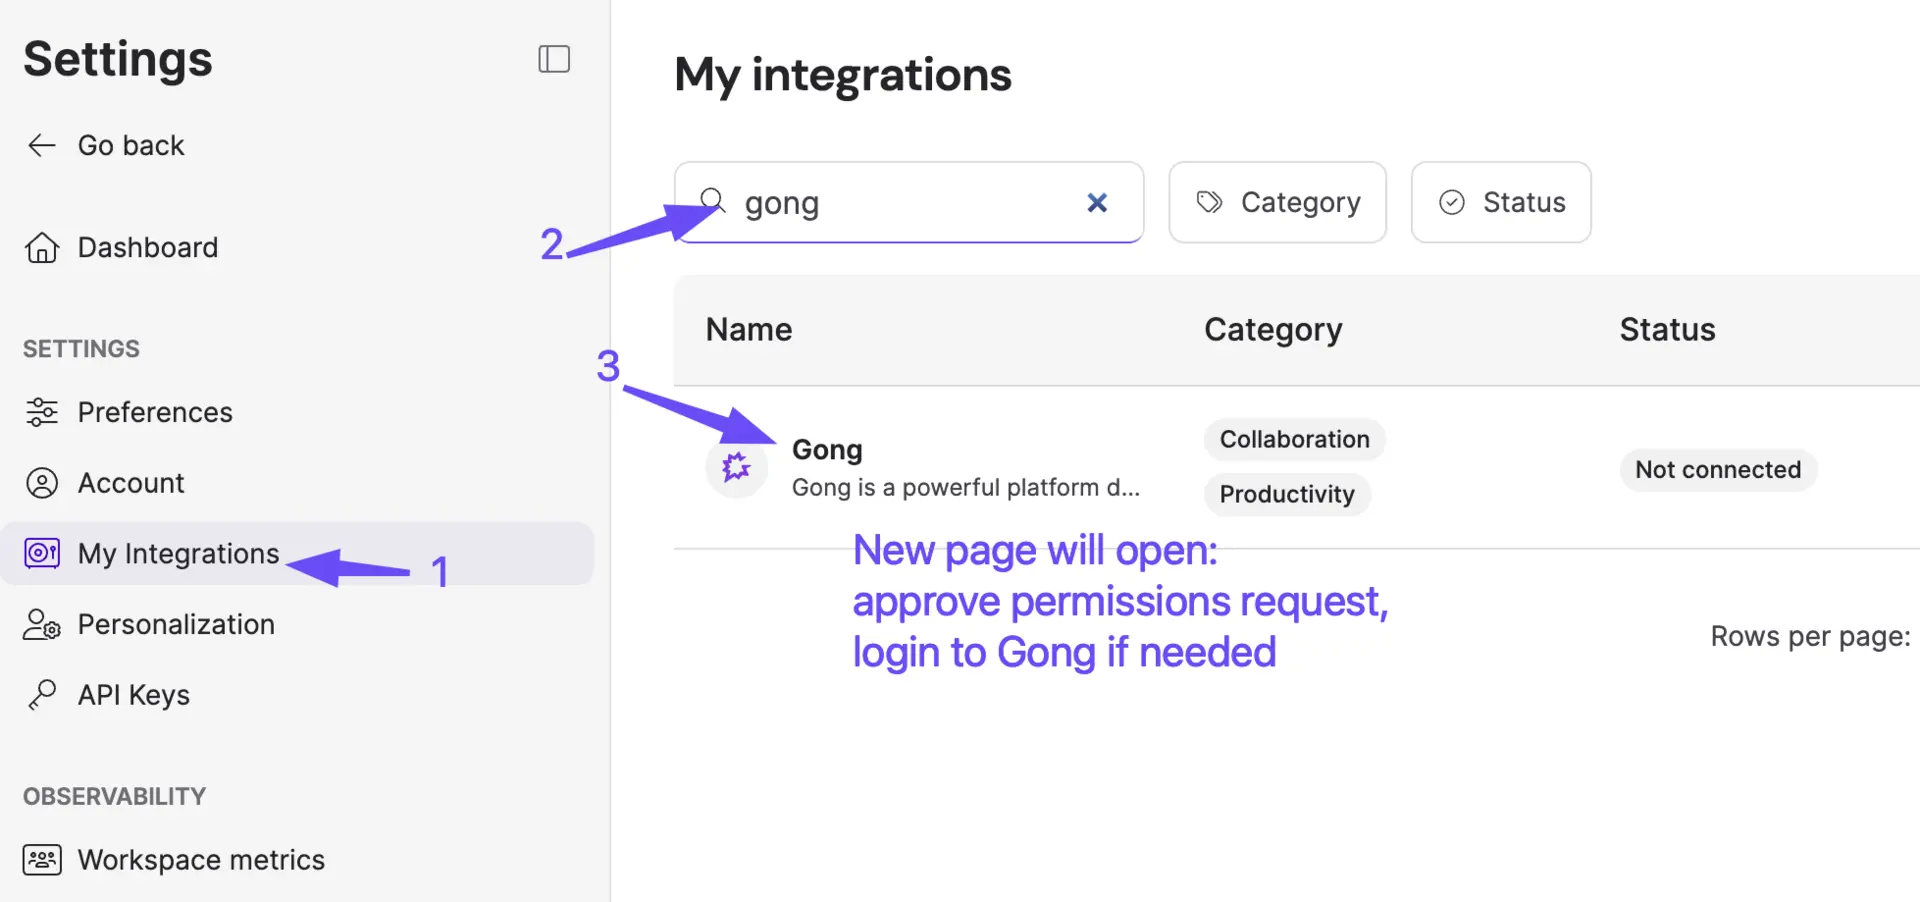Click the Workspace metrics icon

(42, 860)
